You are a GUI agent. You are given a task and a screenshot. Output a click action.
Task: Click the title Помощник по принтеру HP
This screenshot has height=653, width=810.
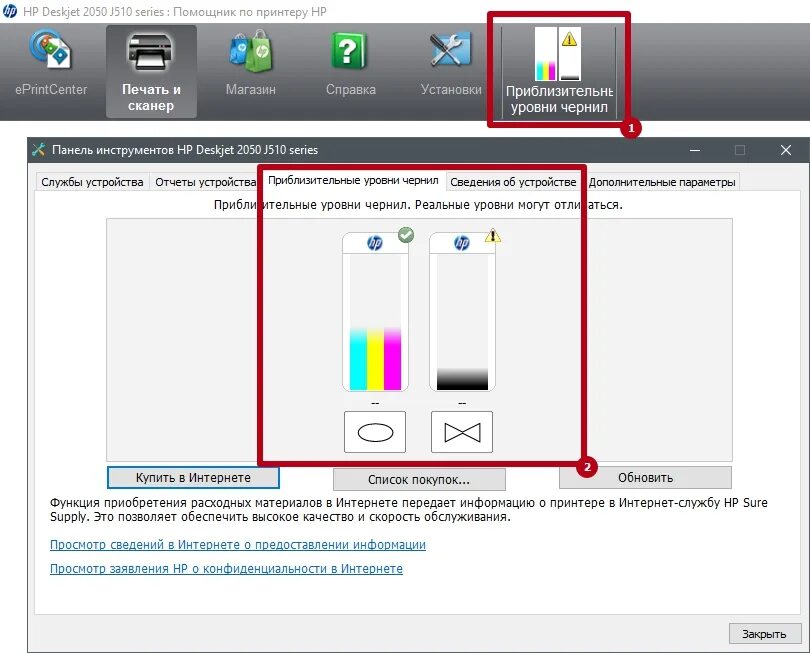(x=250, y=11)
